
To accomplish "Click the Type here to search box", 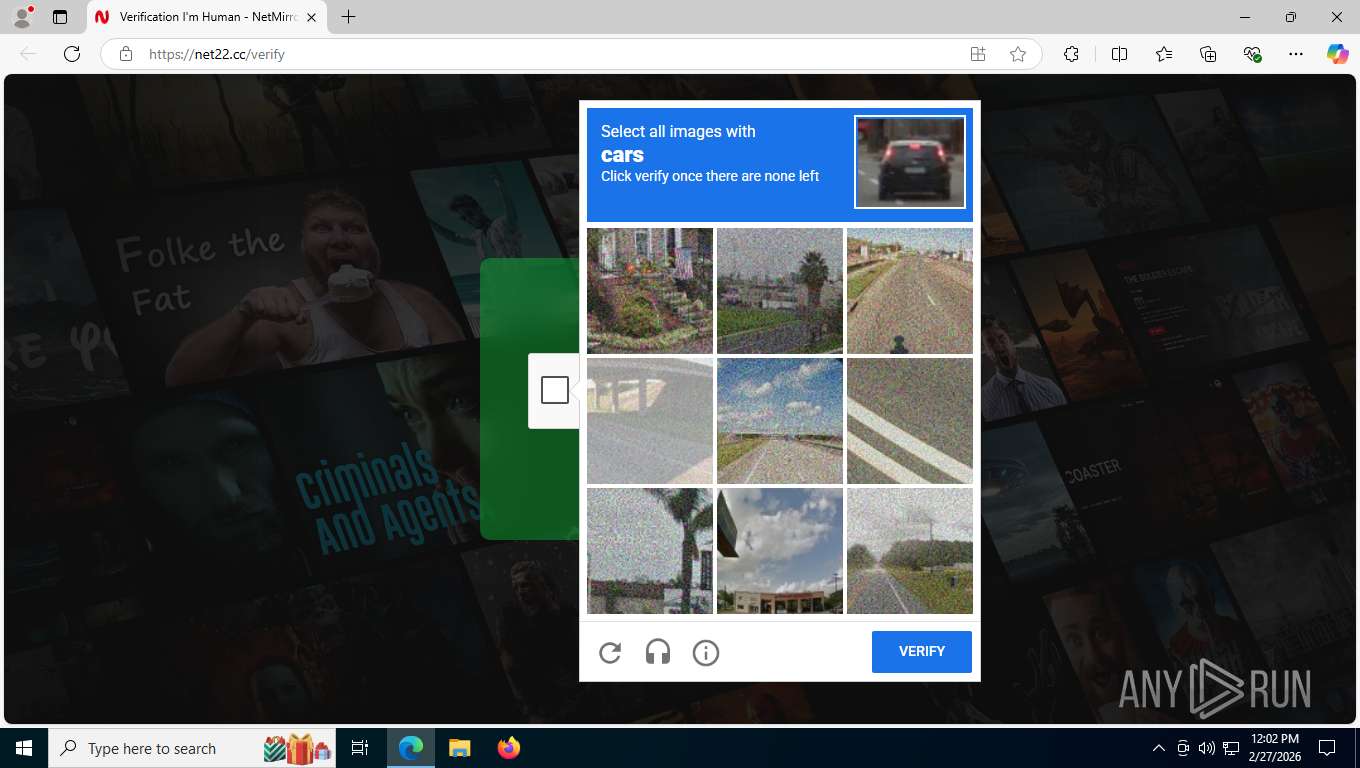I will coord(193,748).
